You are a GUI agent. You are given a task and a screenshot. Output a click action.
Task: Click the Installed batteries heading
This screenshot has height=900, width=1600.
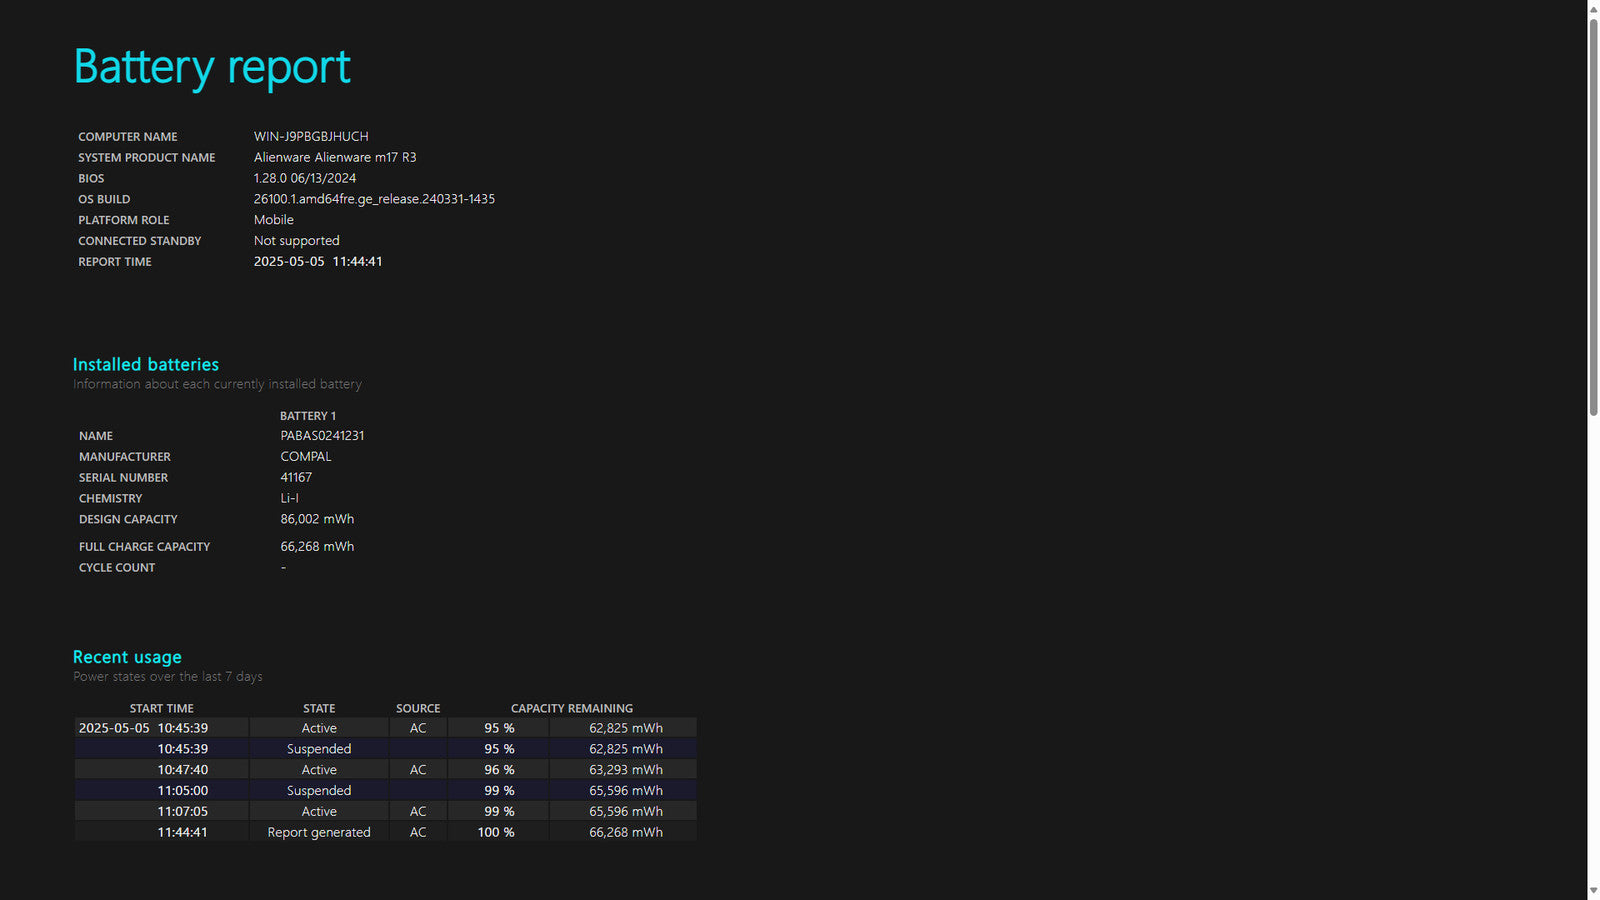click(146, 365)
